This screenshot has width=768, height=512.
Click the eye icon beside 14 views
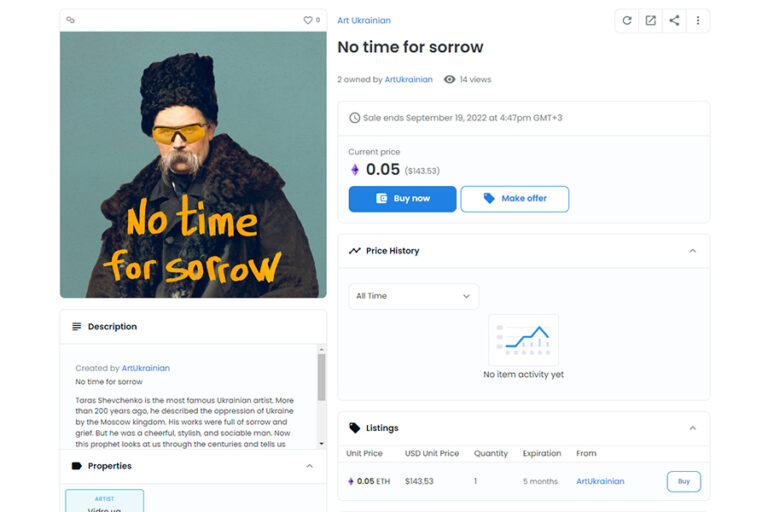coord(449,79)
